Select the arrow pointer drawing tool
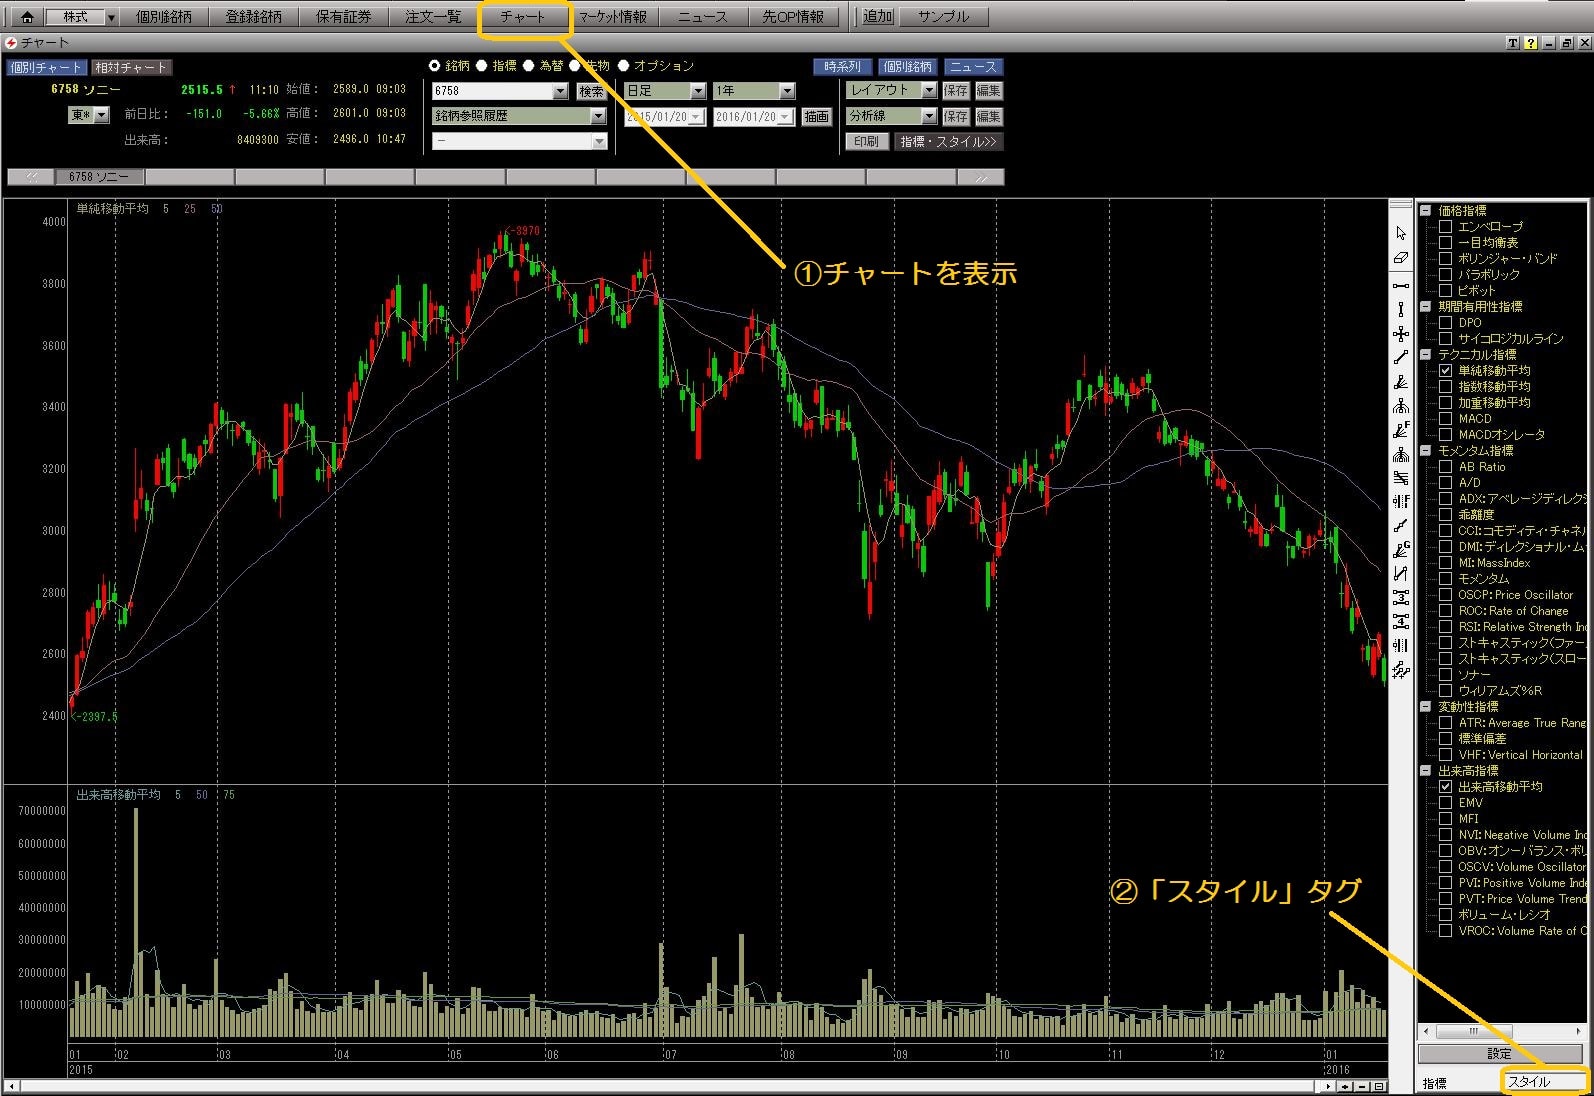The height and width of the screenshot is (1096, 1594). coord(1400,233)
